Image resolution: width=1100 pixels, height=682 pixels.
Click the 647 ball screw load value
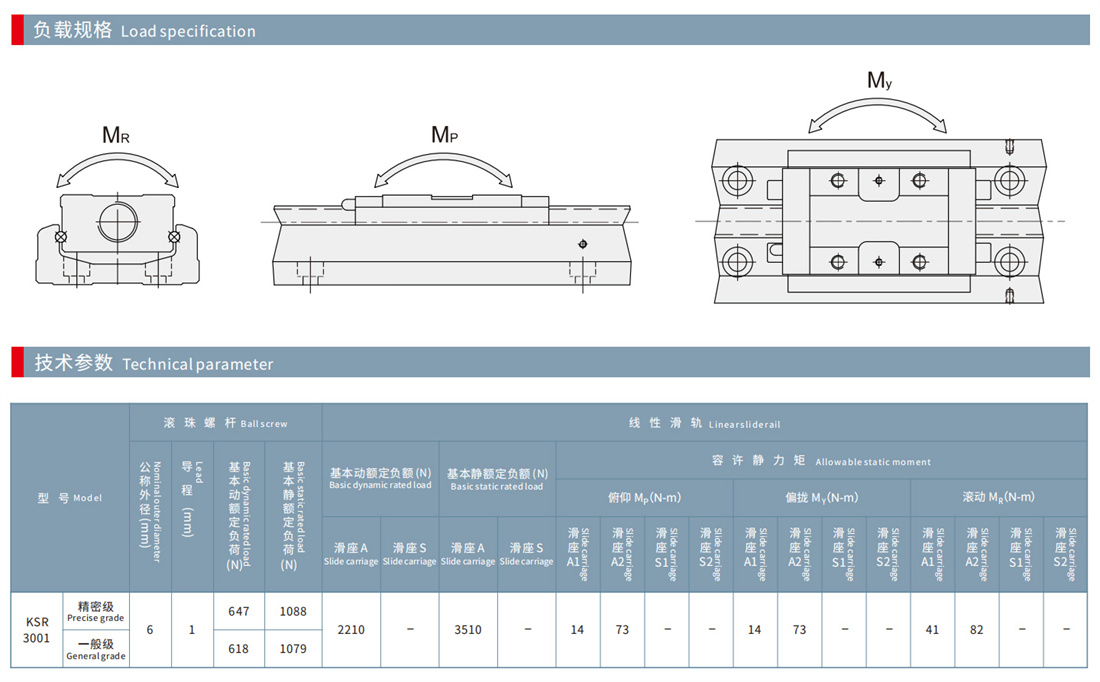tap(239, 611)
